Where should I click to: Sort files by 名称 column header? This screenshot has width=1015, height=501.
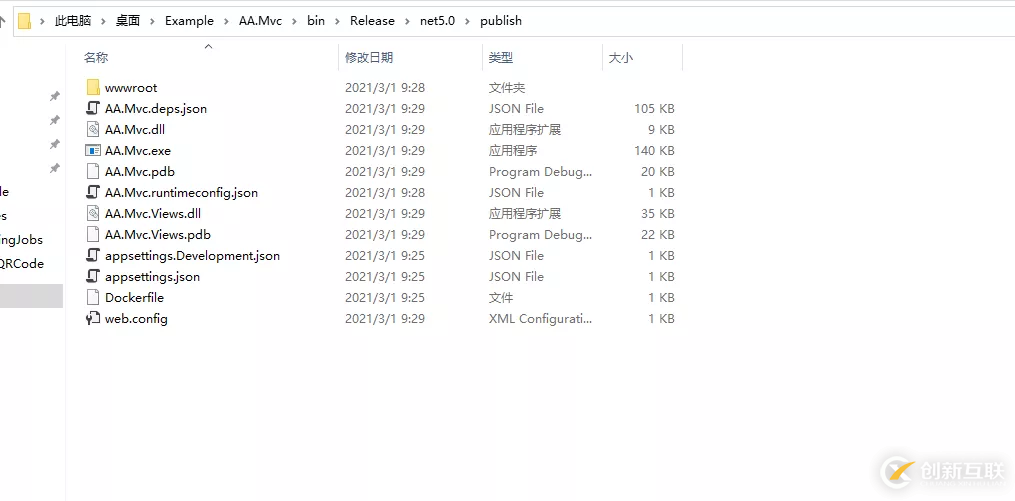[96, 58]
